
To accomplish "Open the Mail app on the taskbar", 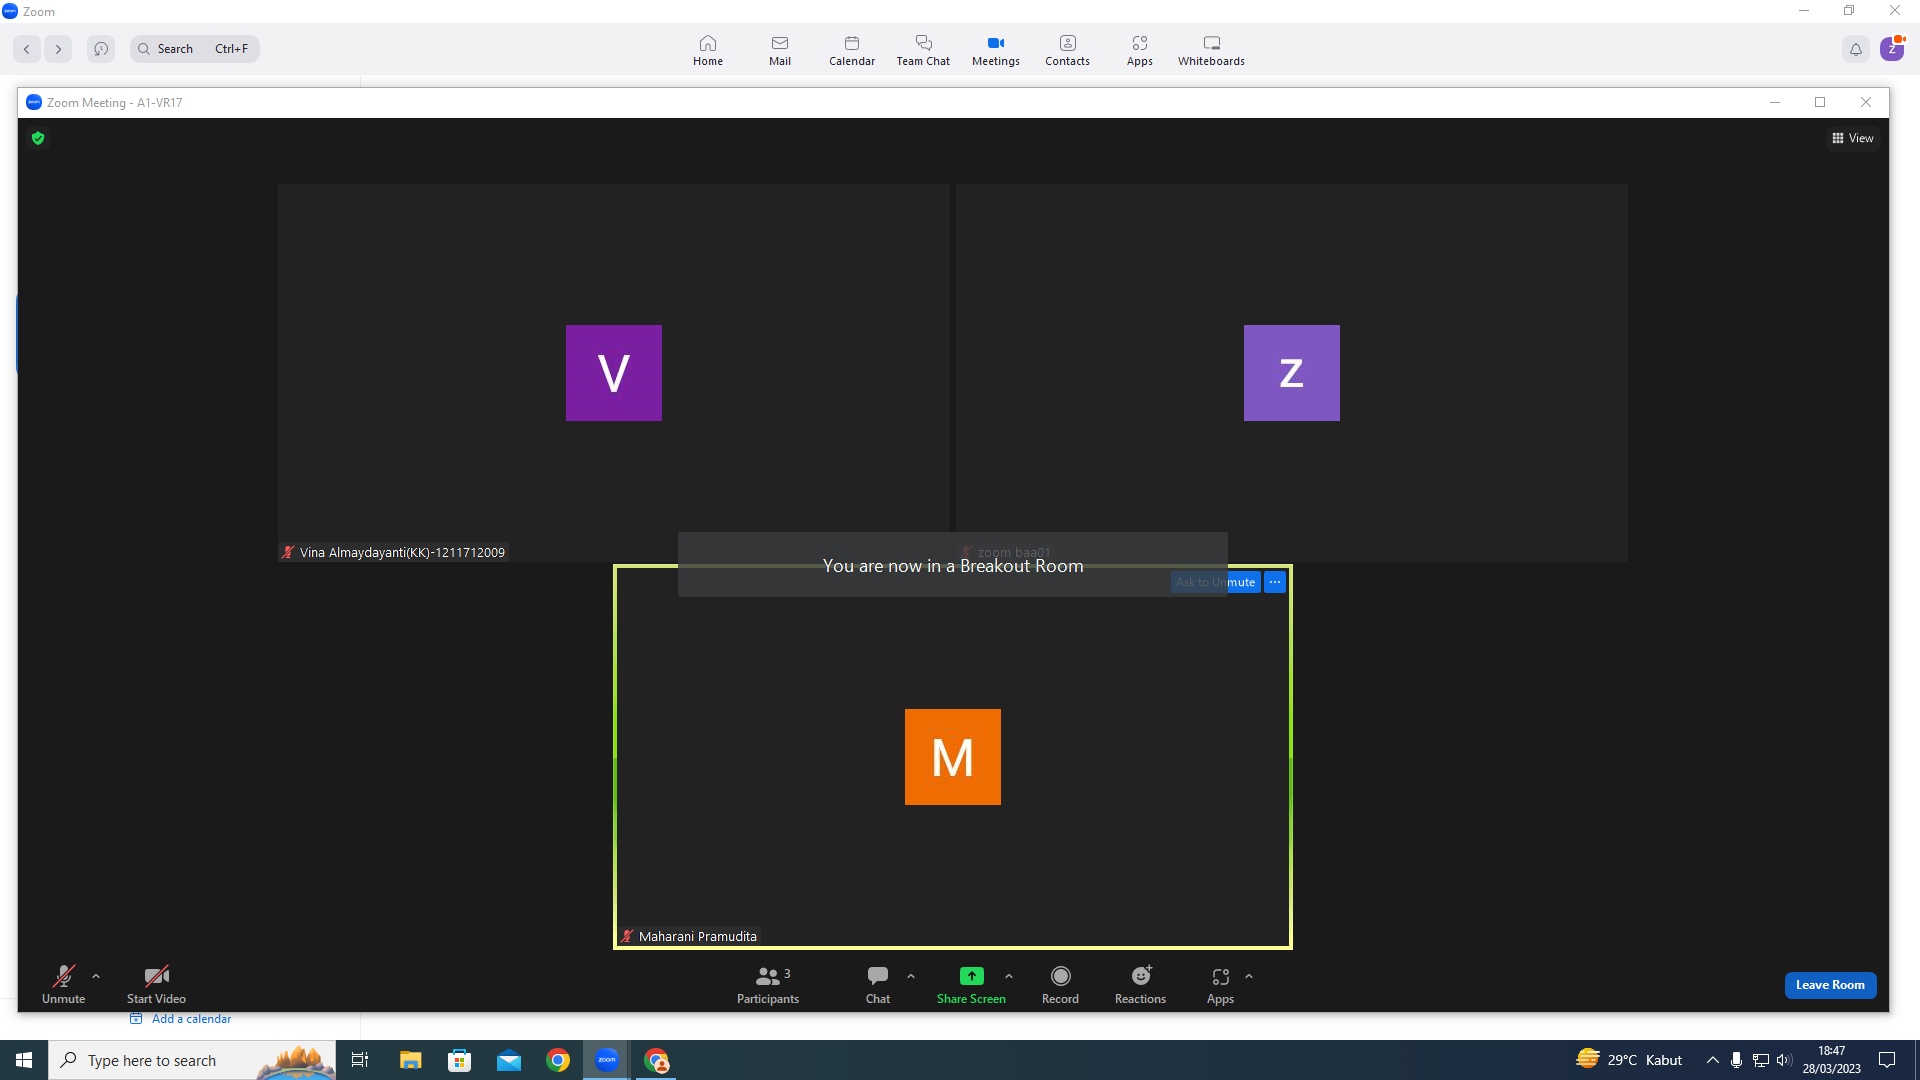I will point(509,1060).
